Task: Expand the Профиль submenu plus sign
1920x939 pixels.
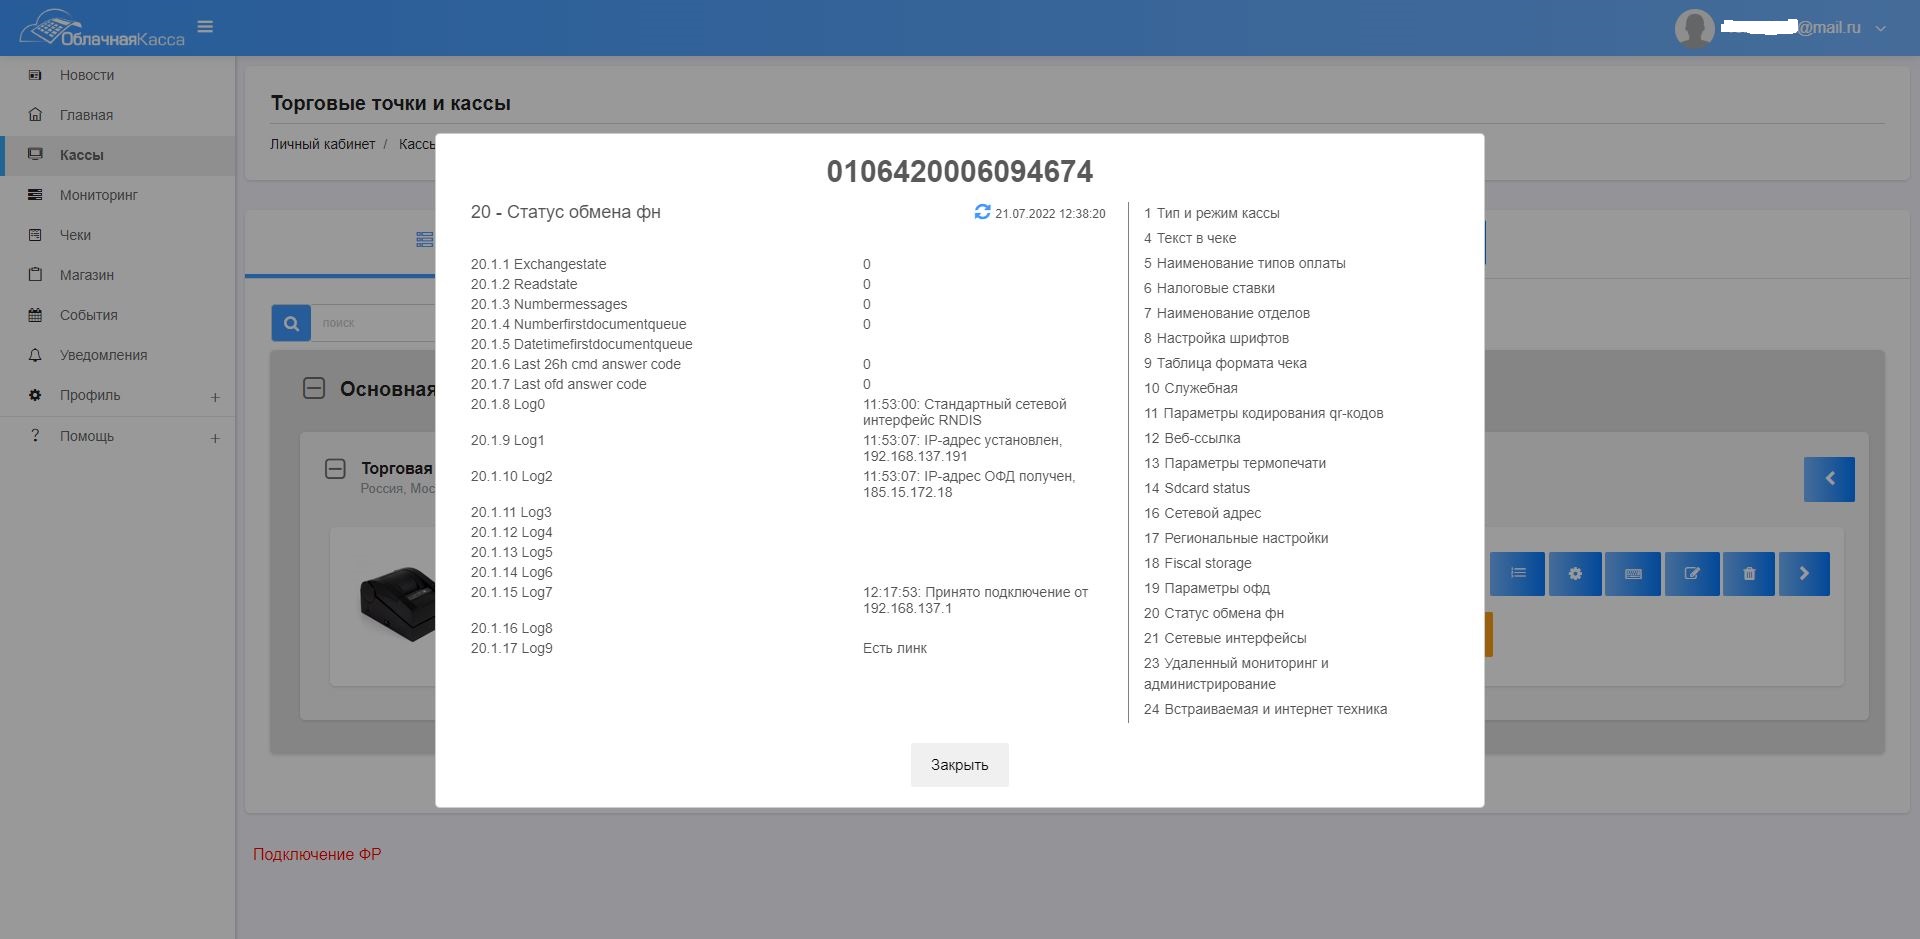Action: point(215,397)
